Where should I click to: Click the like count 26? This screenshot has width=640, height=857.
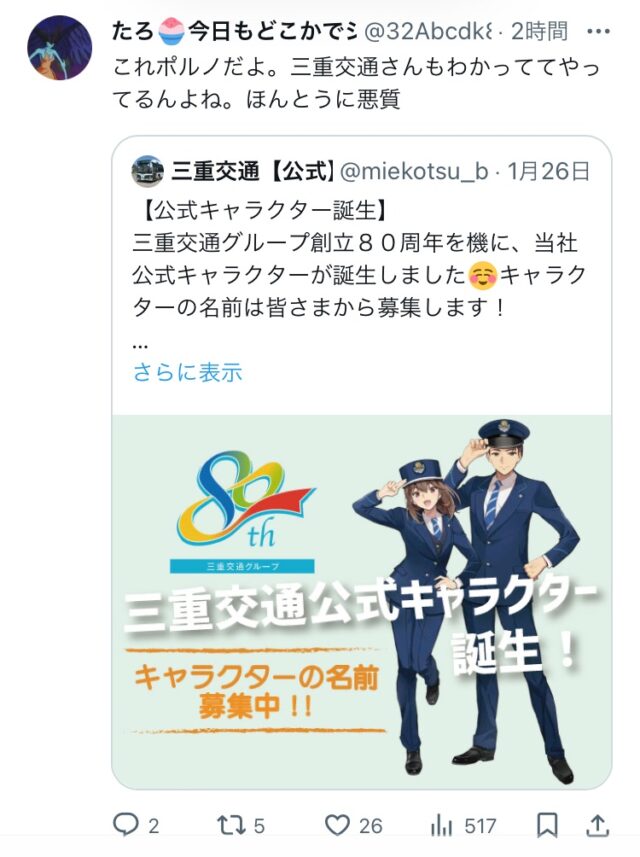coord(370,826)
